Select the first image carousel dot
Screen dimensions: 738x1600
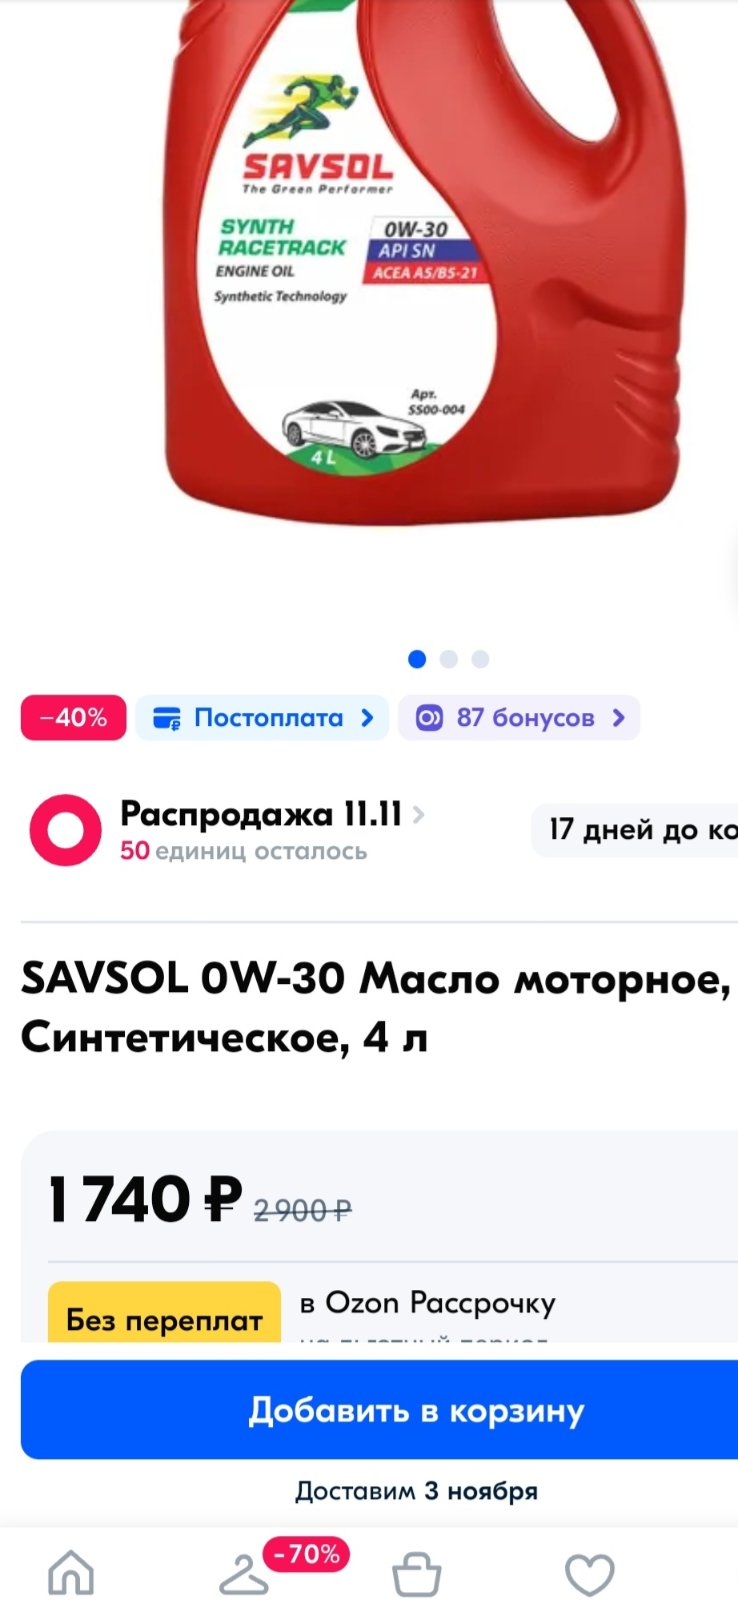point(417,659)
